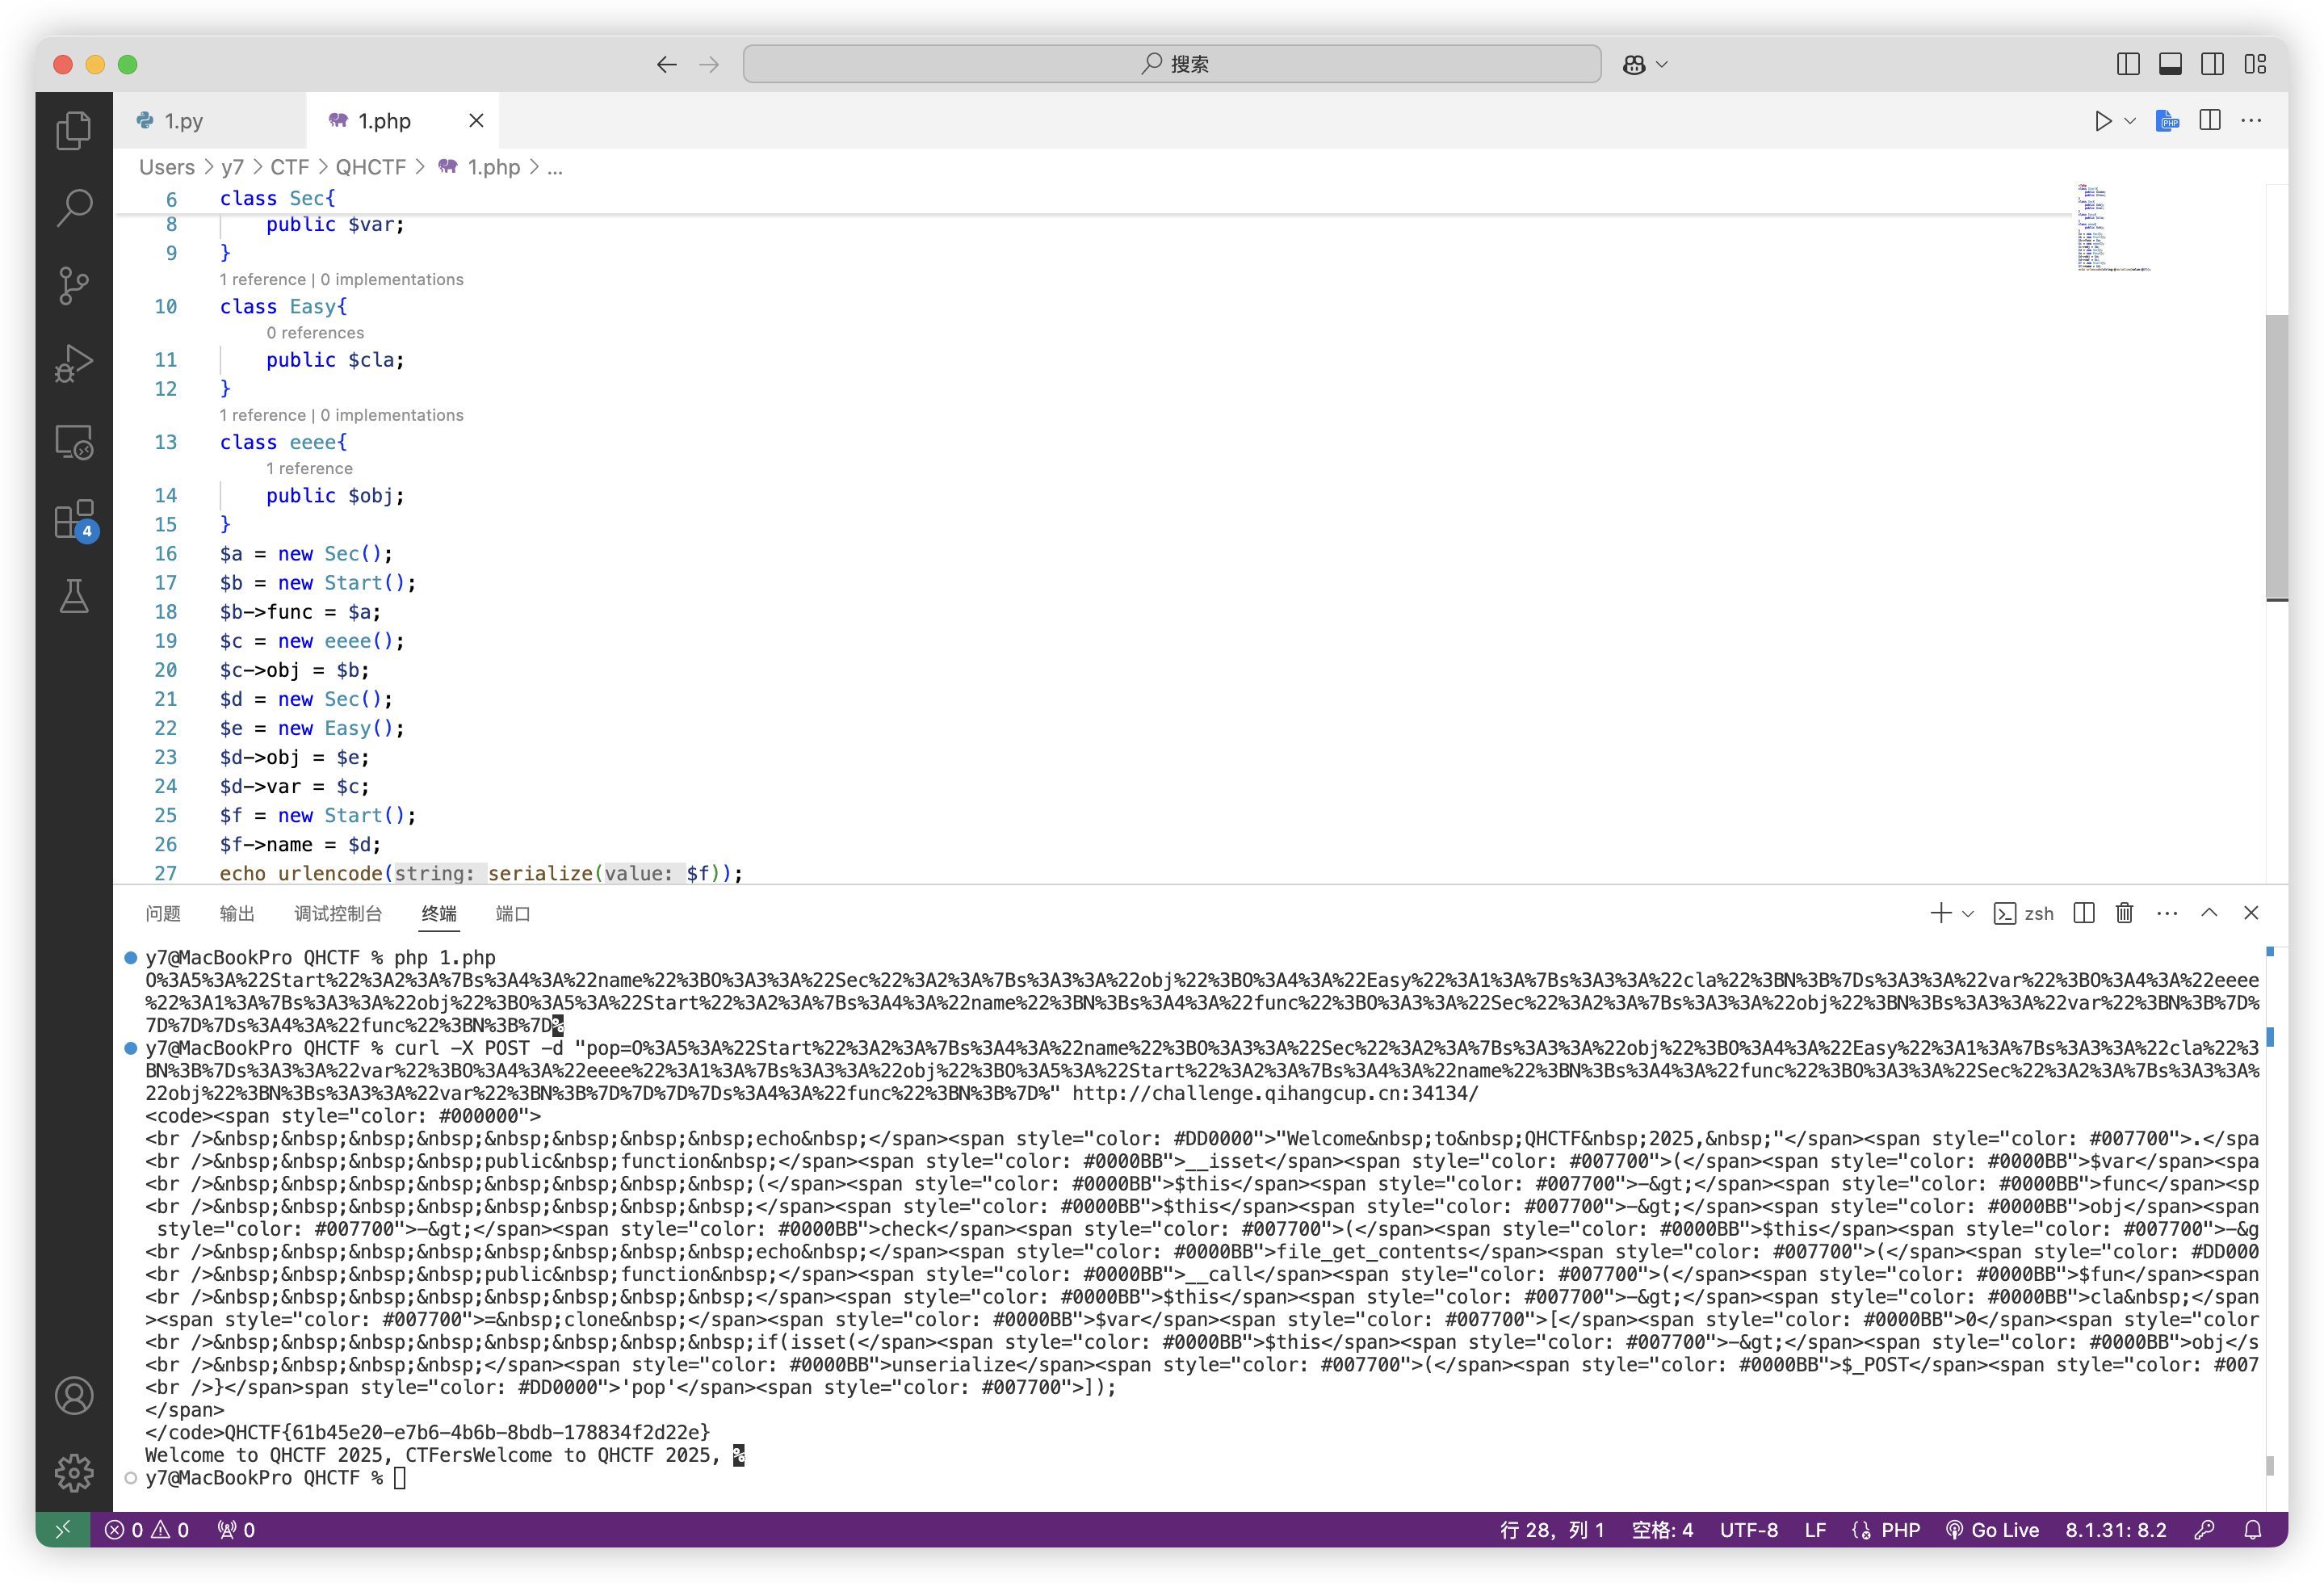Toggle the secondary sidebar layout button
The image size is (2324, 1583).
coord(2212,64)
